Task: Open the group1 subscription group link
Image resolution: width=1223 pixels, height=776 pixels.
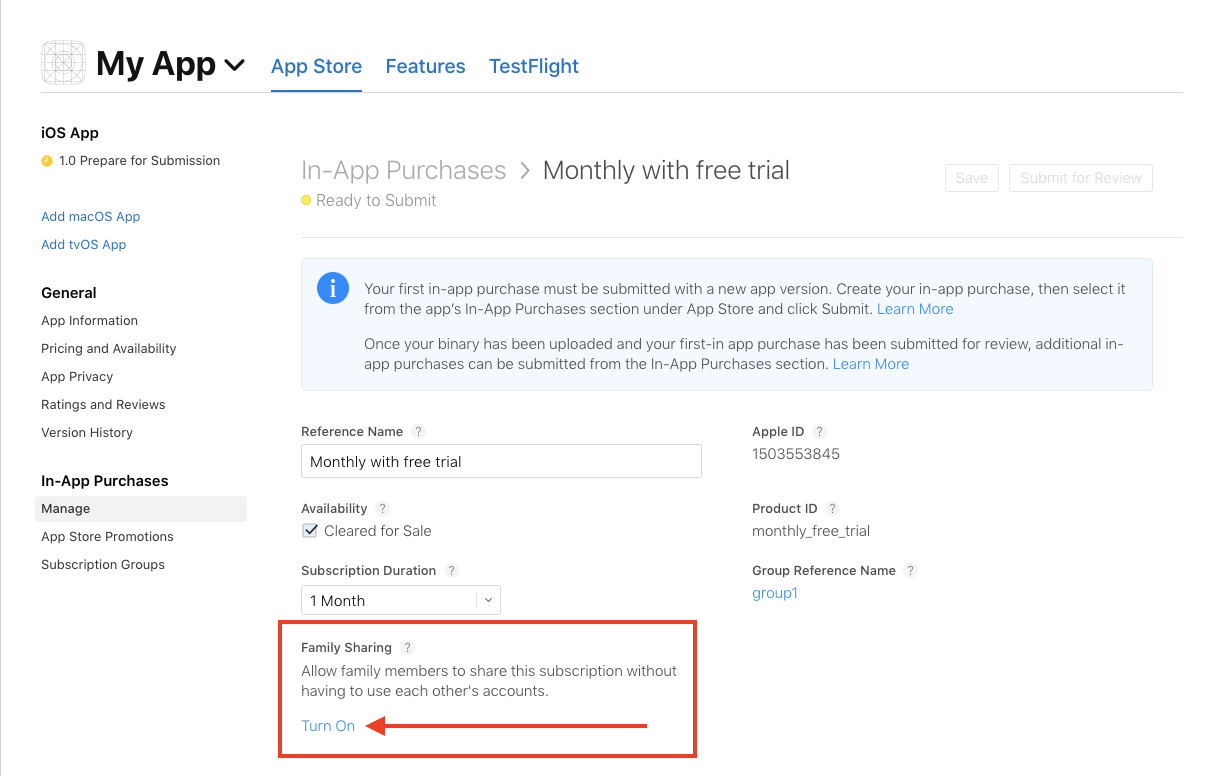Action: (775, 592)
